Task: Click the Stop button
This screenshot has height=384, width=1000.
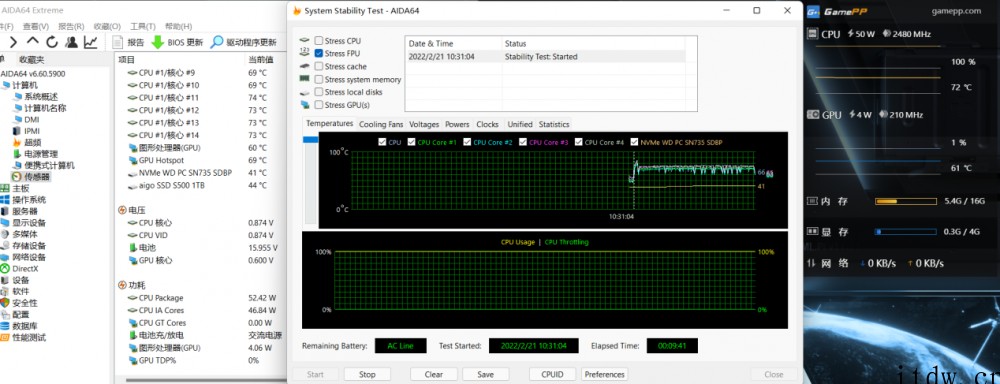Action: tap(367, 374)
